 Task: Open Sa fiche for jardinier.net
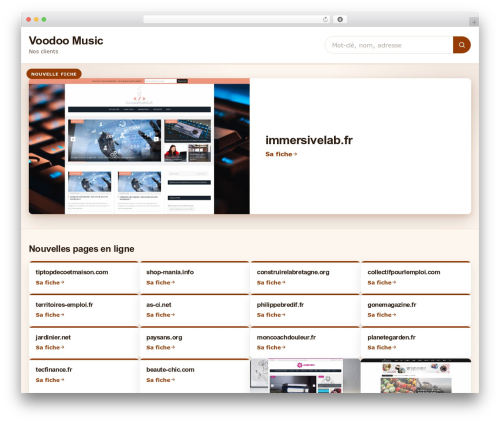(50, 347)
